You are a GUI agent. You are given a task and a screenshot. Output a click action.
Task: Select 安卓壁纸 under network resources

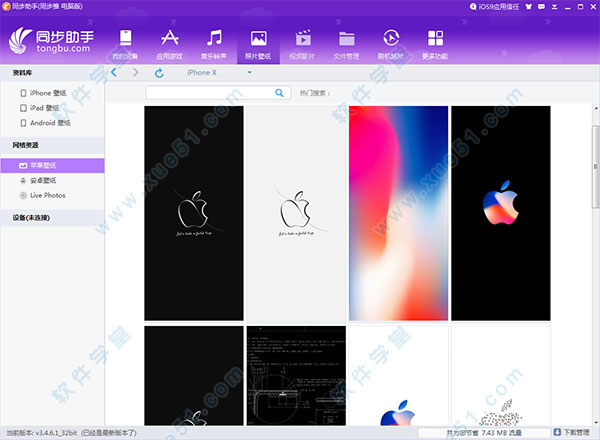tap(43, 181)
